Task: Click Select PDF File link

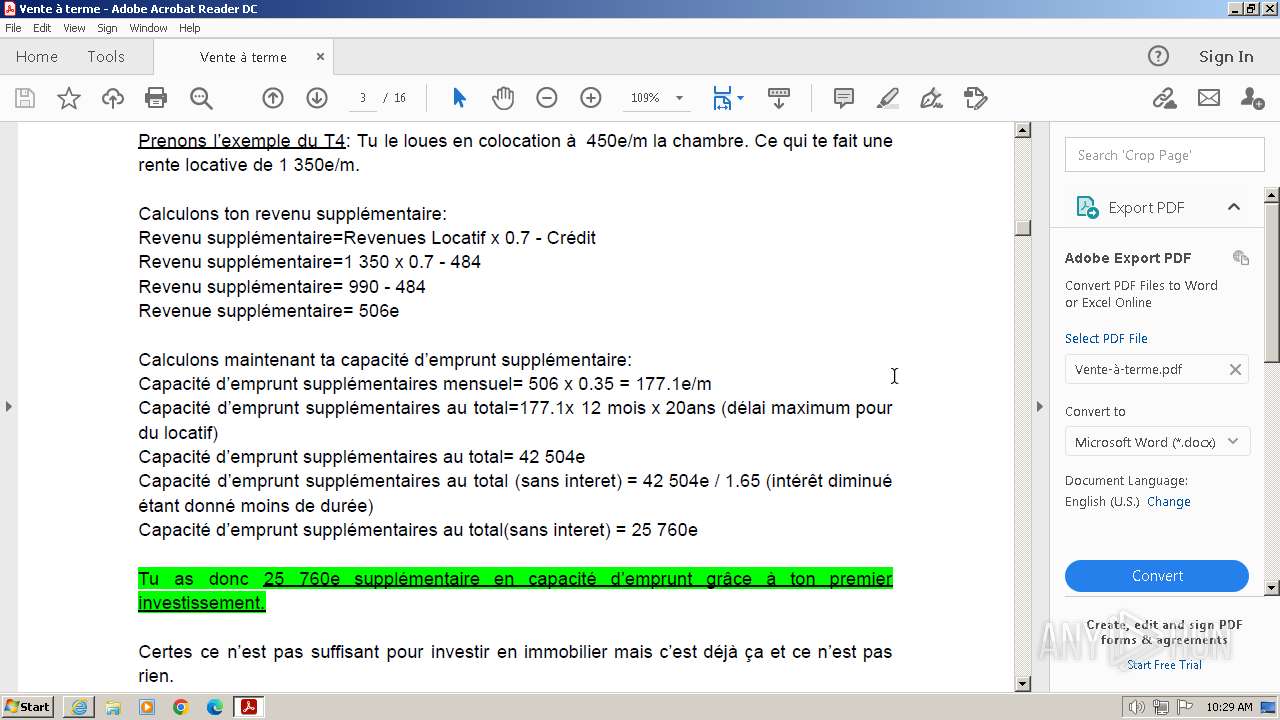Action: pyautogui.click(x=1106, y=338)
